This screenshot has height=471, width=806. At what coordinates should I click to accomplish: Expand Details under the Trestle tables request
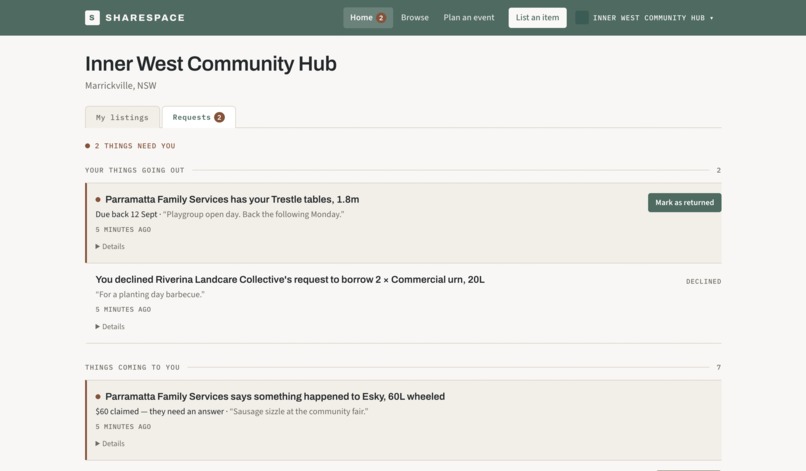(x=110, y=246)
